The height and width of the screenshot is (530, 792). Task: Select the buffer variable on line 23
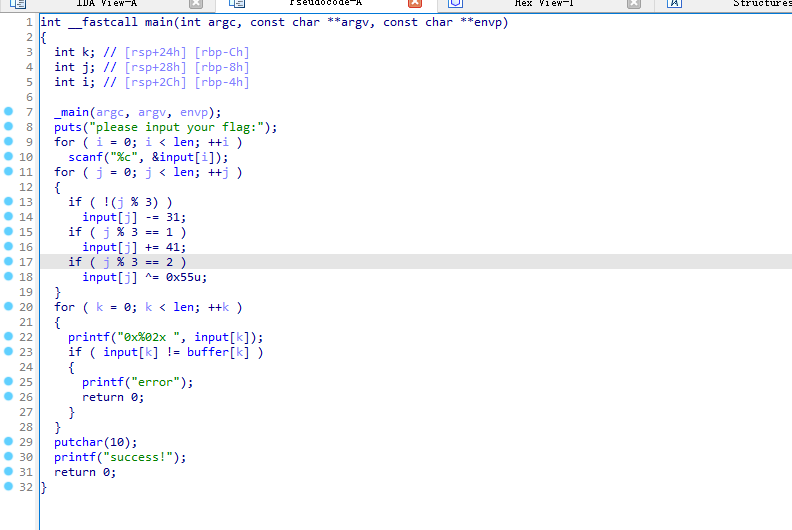pos(207,352)
